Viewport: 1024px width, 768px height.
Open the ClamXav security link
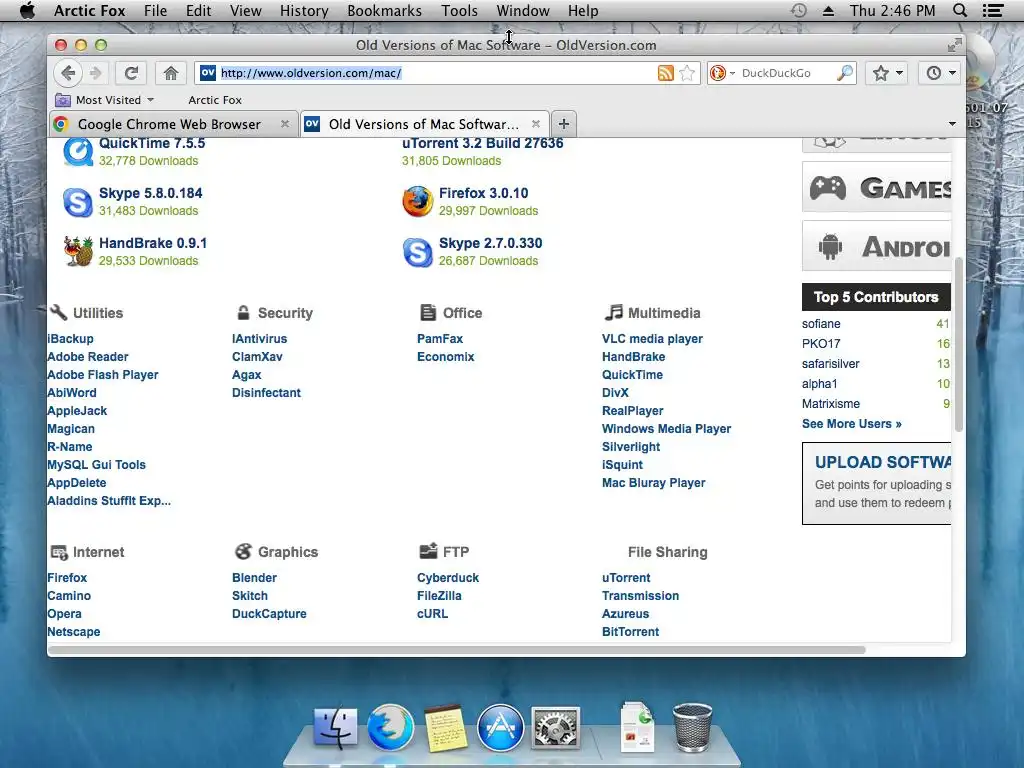point(257,357)
